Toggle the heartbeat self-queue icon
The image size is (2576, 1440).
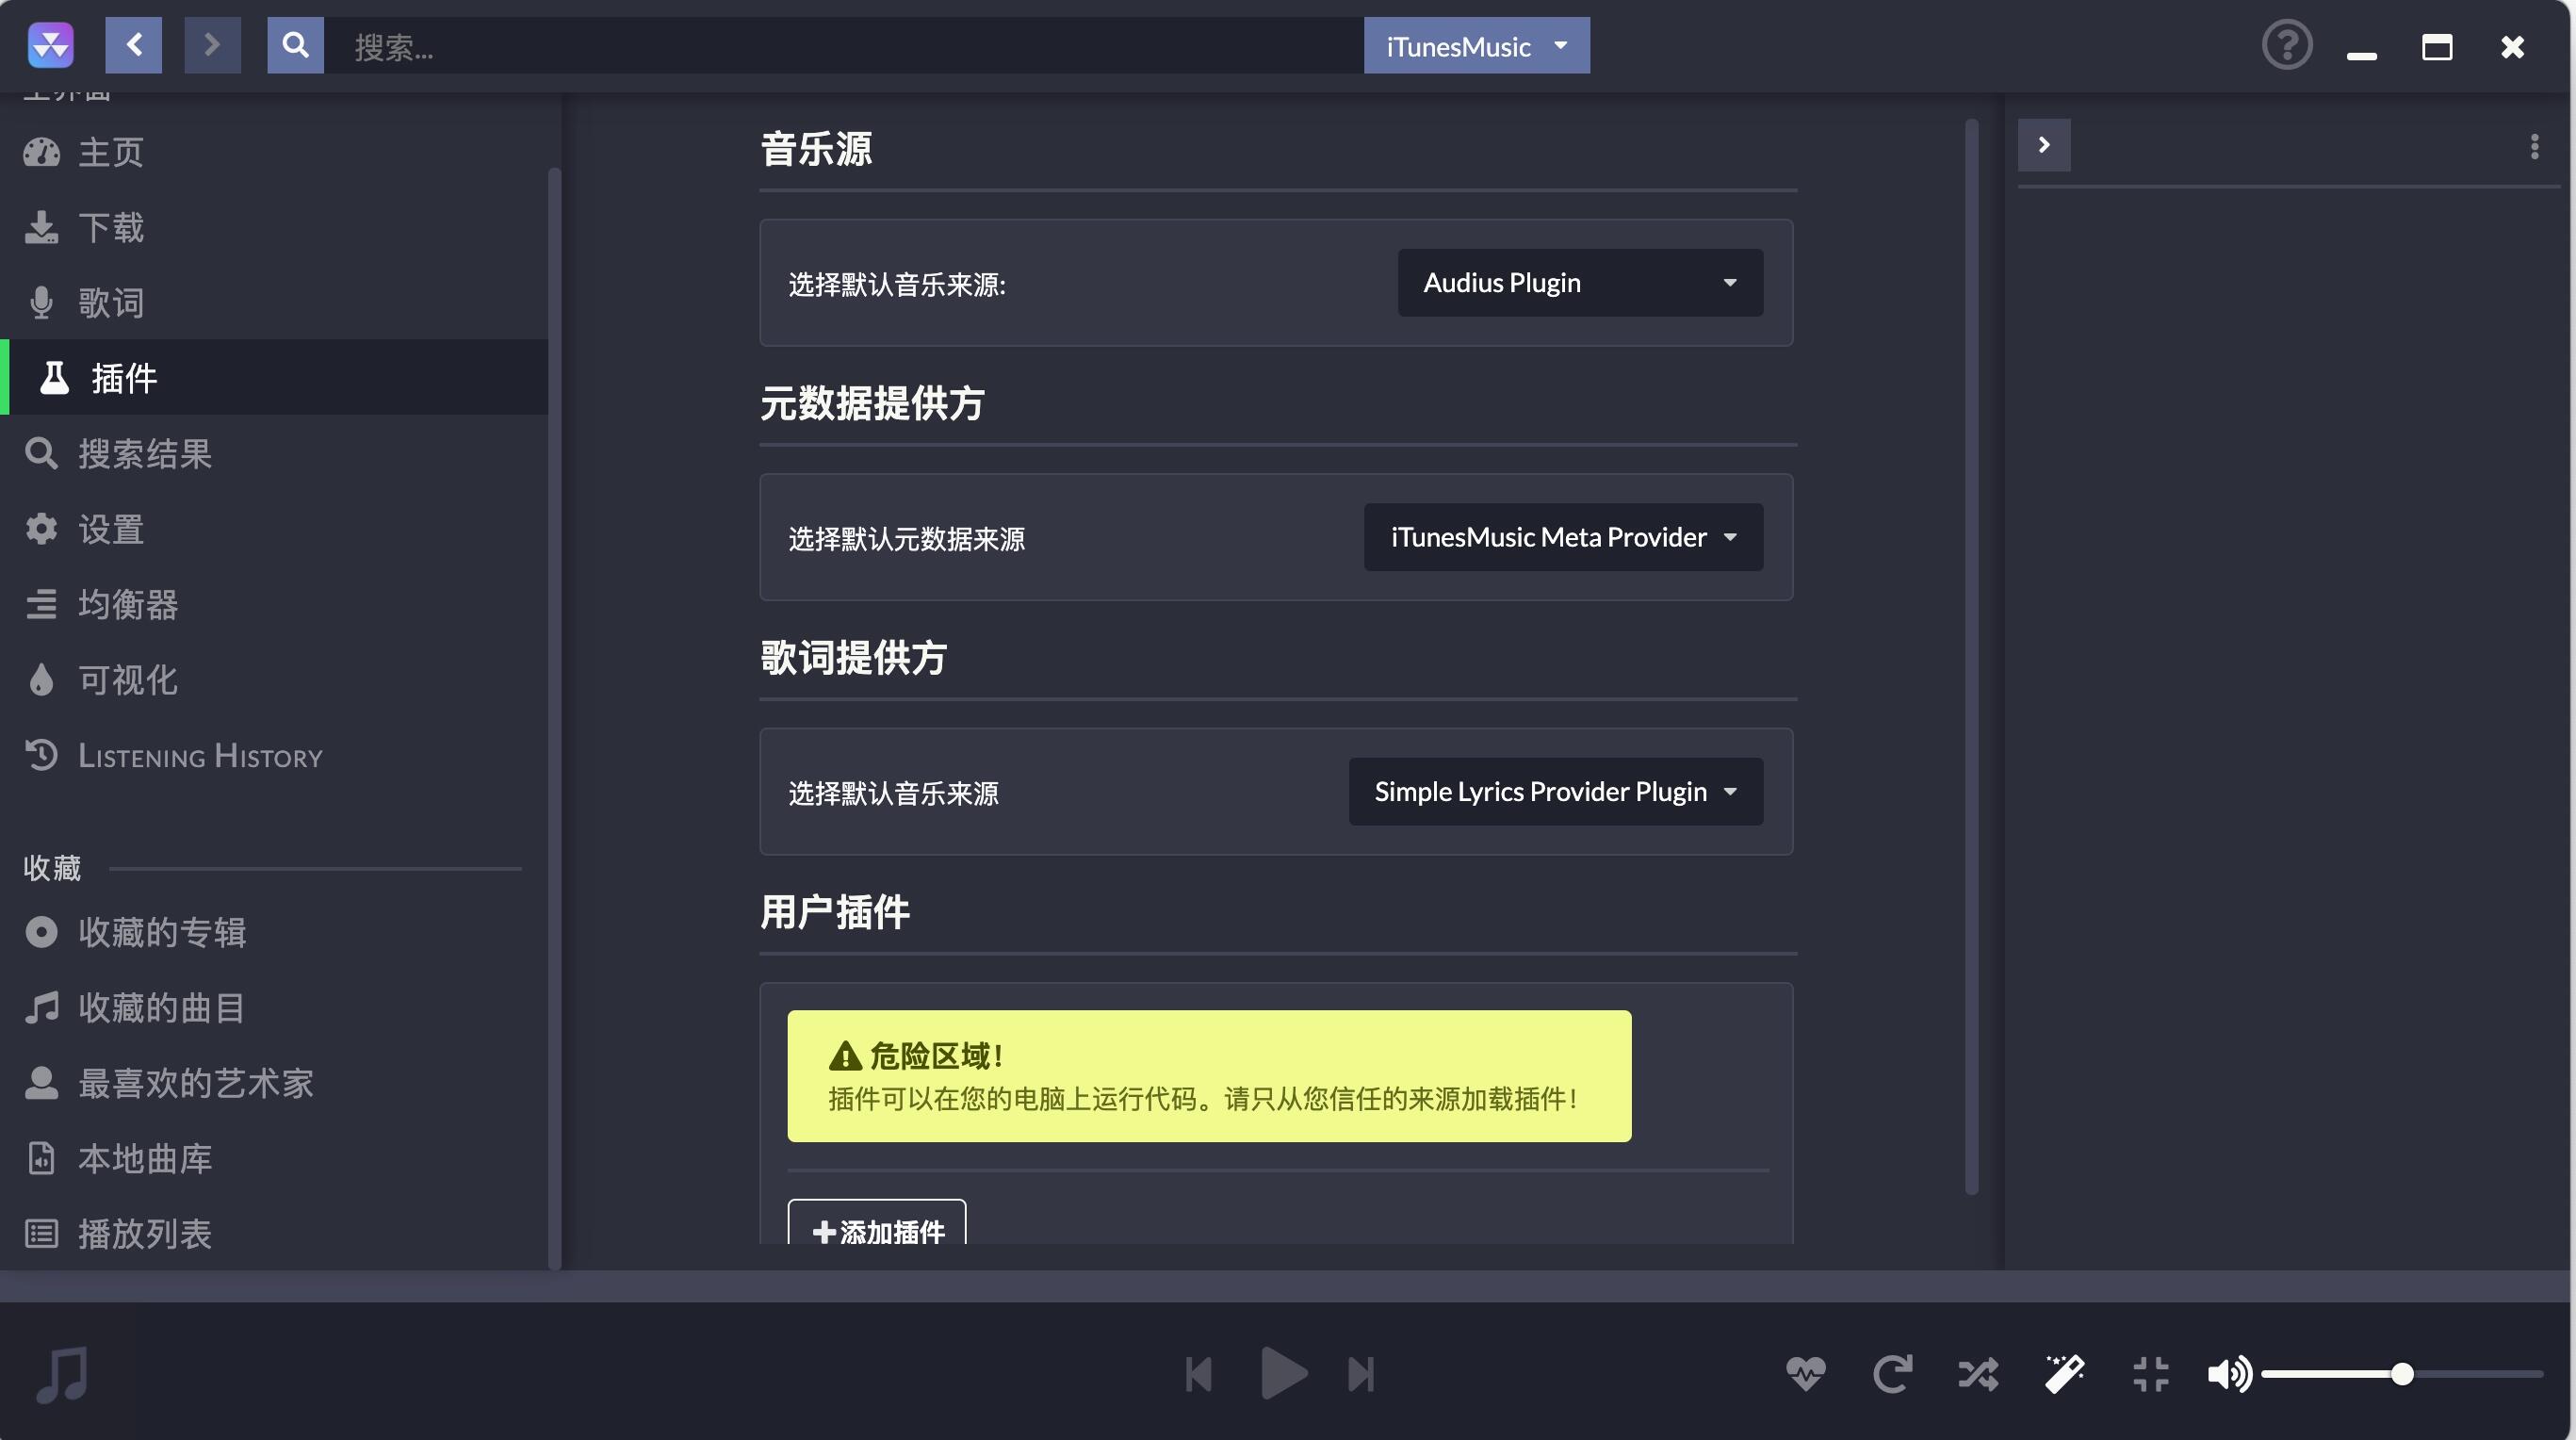click(x=1806, y=1374)
